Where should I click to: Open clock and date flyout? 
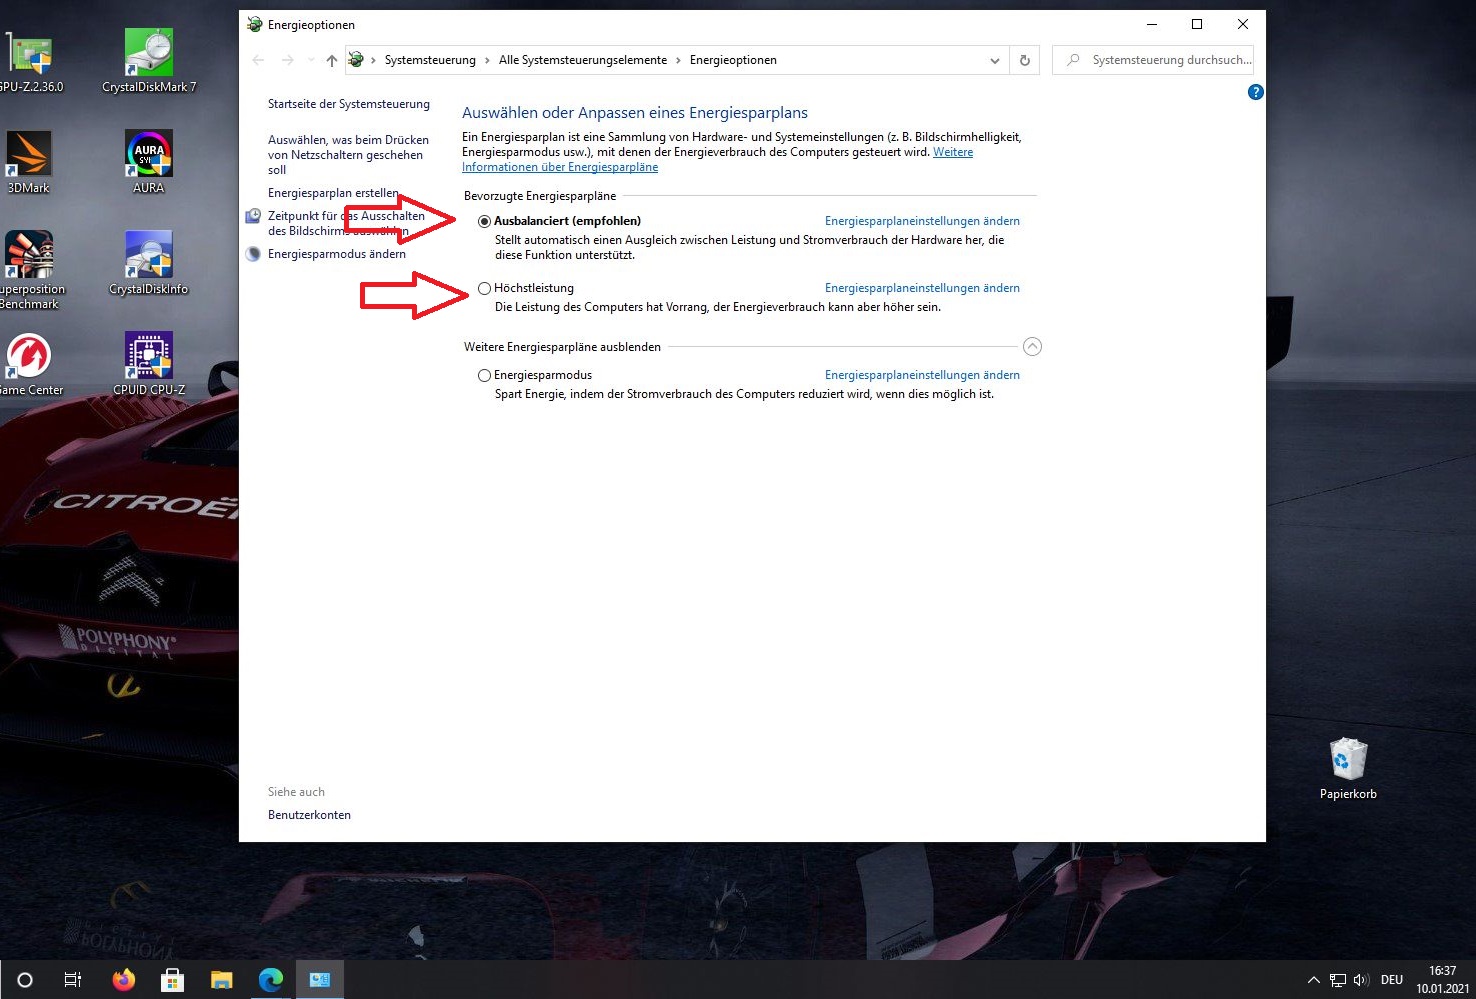[x=1442, y=980]
